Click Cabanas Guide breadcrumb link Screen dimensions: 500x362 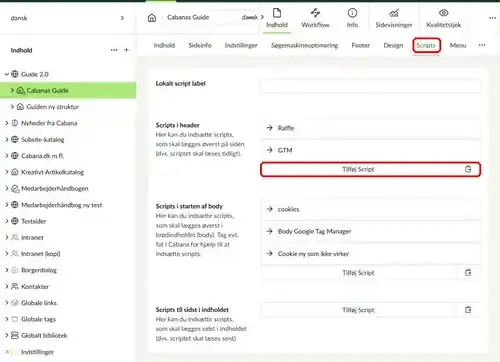(x=188, y=17)
